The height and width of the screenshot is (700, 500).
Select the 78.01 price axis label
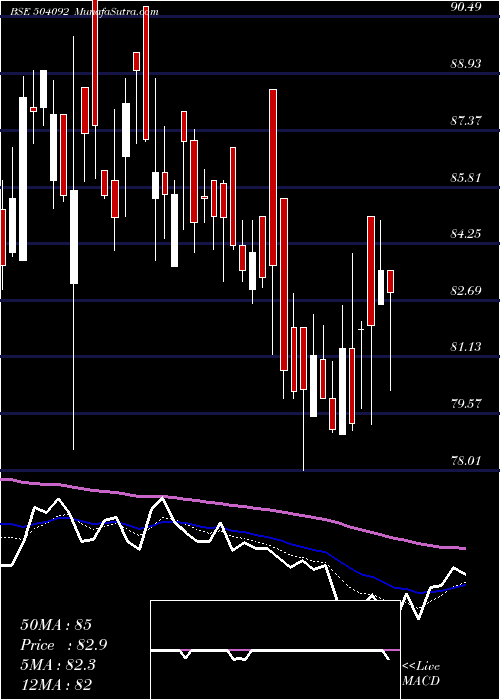click(465, 460)
